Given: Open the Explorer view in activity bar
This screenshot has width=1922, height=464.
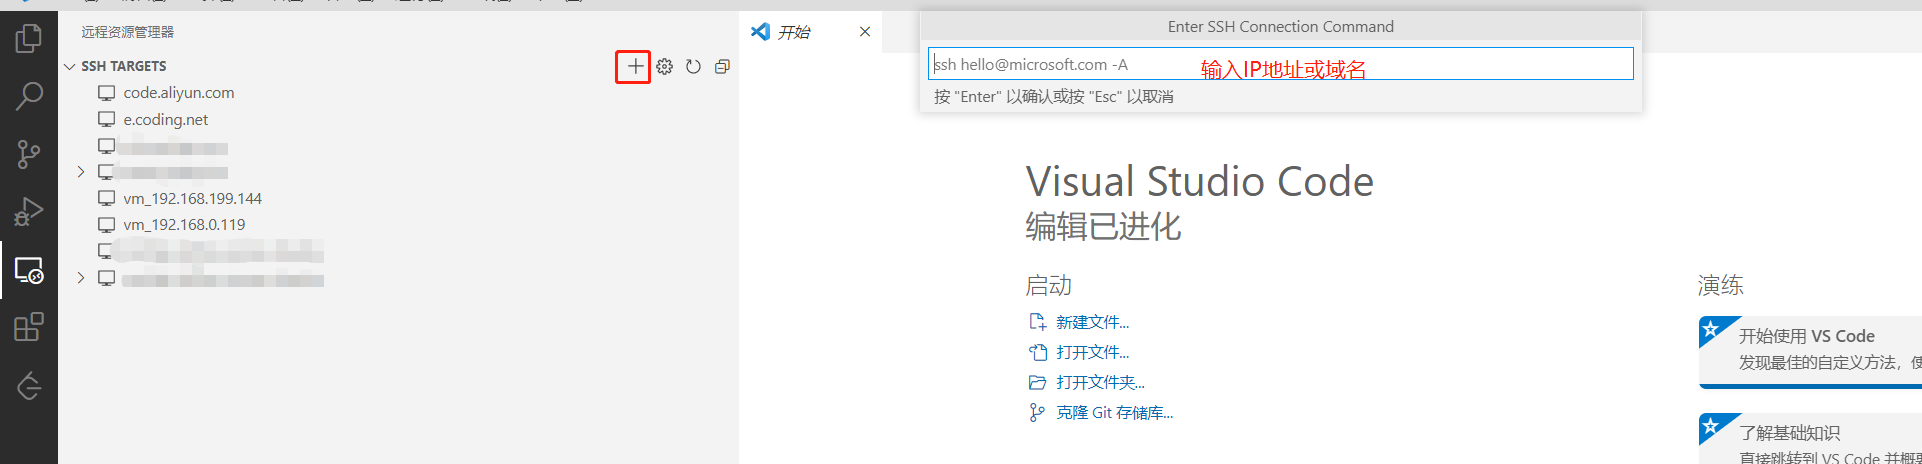Looking at the screenshot, I should (29, 38).
